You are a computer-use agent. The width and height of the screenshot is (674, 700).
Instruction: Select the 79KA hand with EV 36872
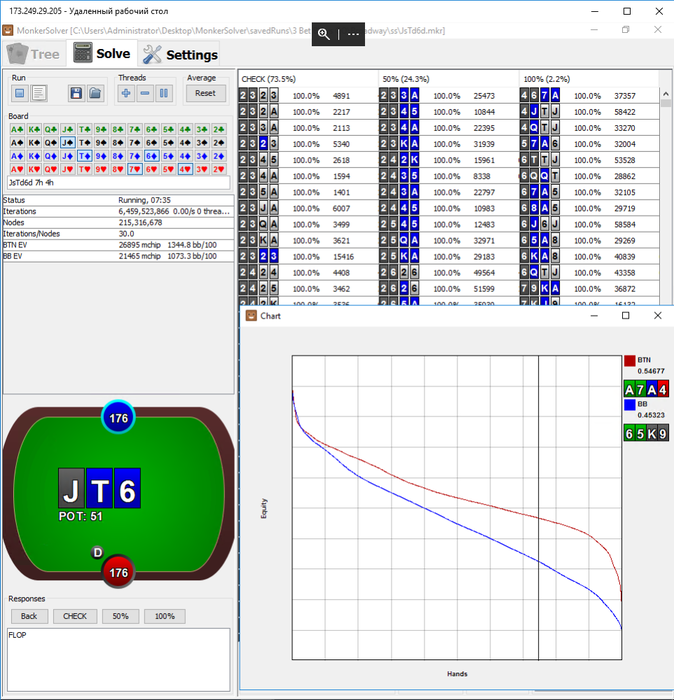(x=589, y=288)
